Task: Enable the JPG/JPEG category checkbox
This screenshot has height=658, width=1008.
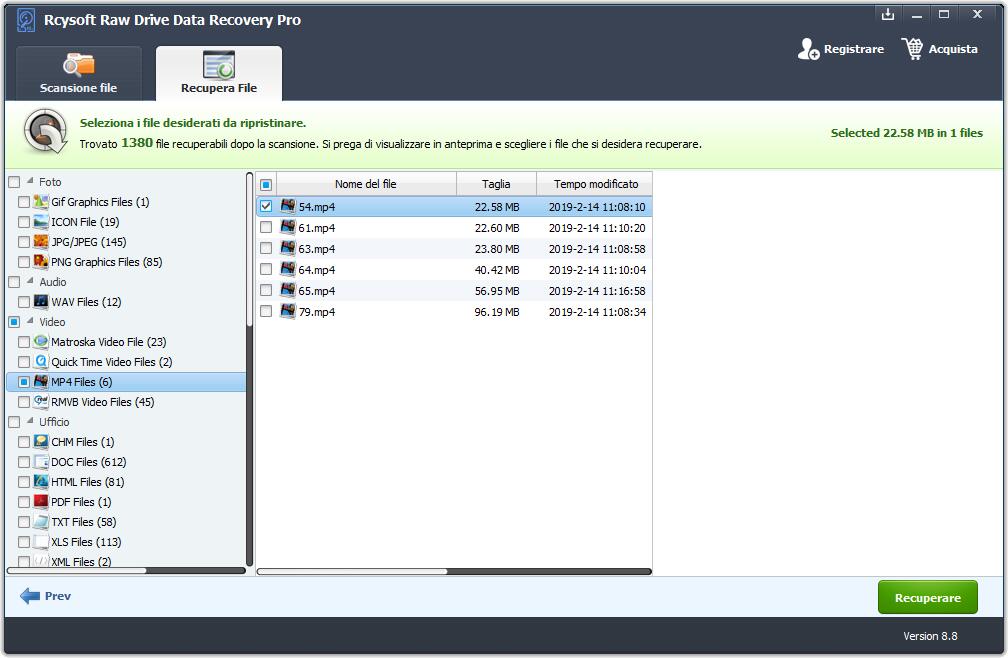Action: tap(24, 242)
